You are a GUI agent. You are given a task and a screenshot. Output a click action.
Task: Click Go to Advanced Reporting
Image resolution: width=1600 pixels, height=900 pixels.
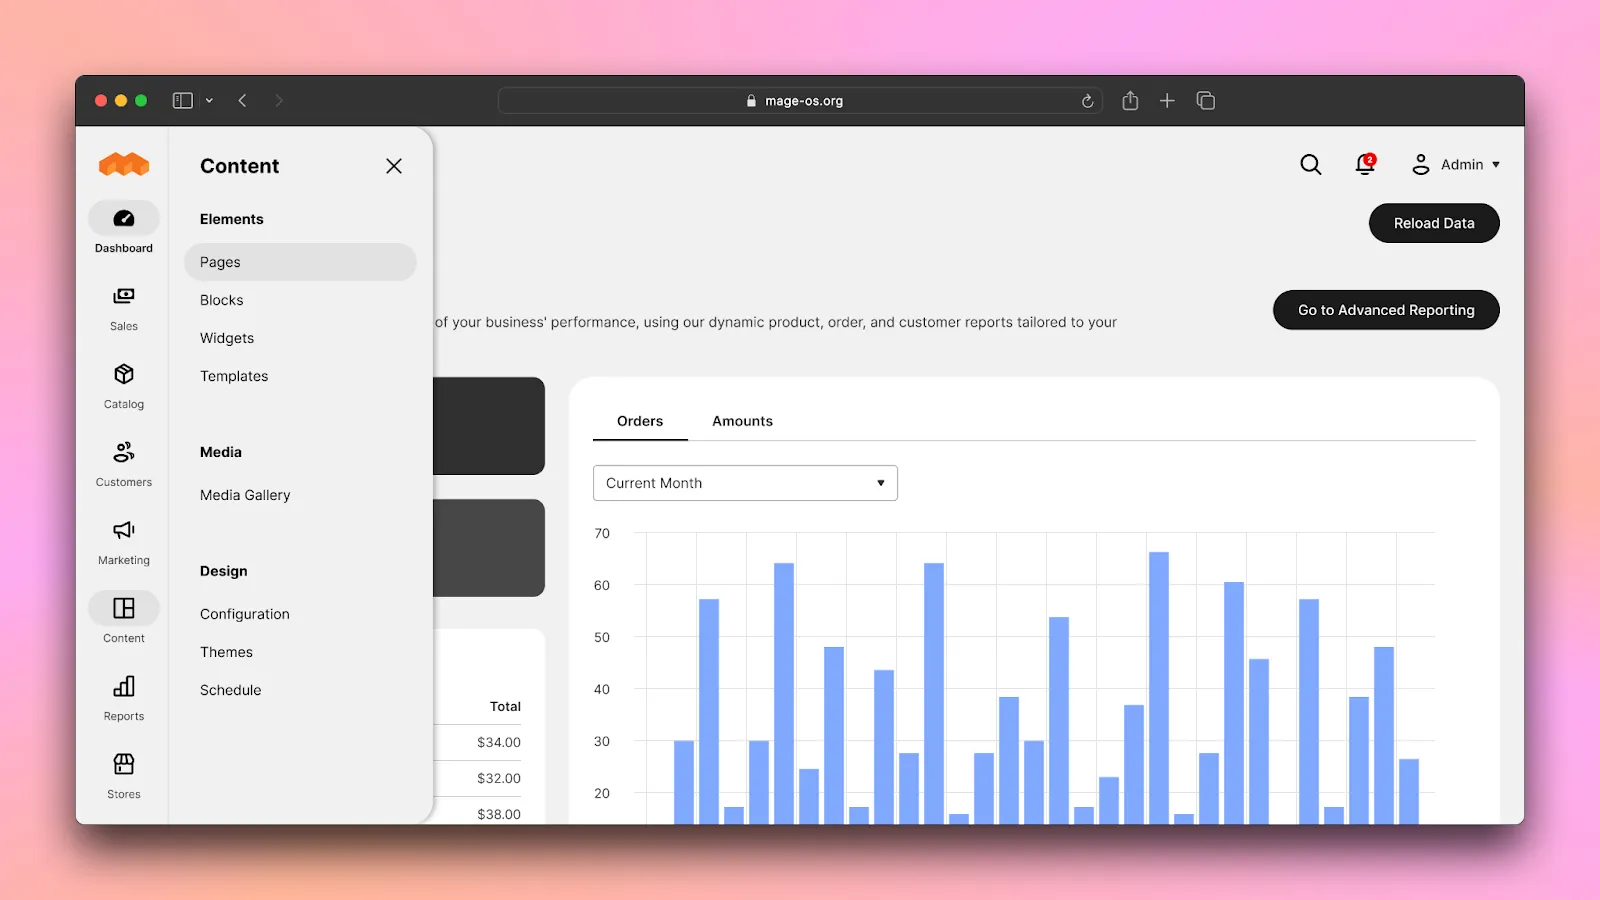pyautogui.click(x=1385, y=310)
